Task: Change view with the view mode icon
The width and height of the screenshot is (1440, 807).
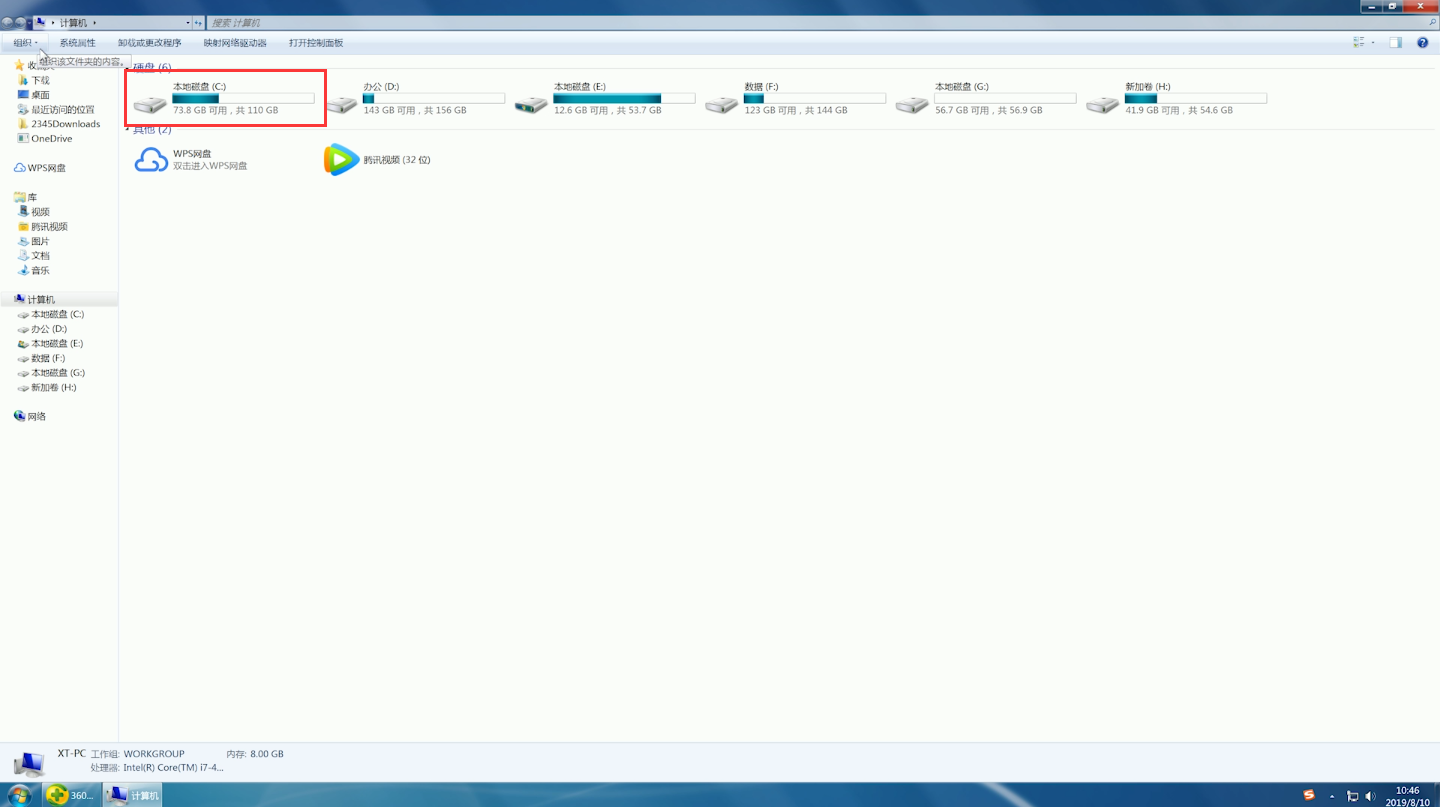Action: tap(1359, 43)
